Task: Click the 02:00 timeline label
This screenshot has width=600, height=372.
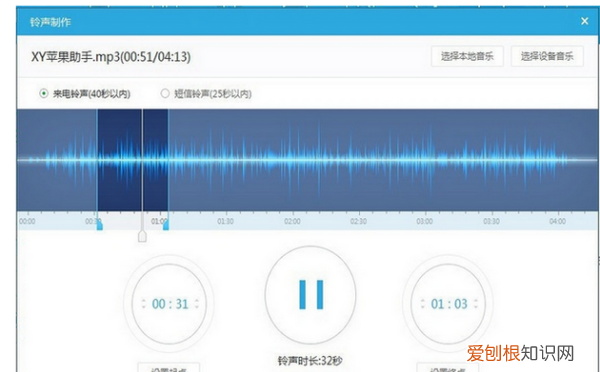Action: pos(292,222)
